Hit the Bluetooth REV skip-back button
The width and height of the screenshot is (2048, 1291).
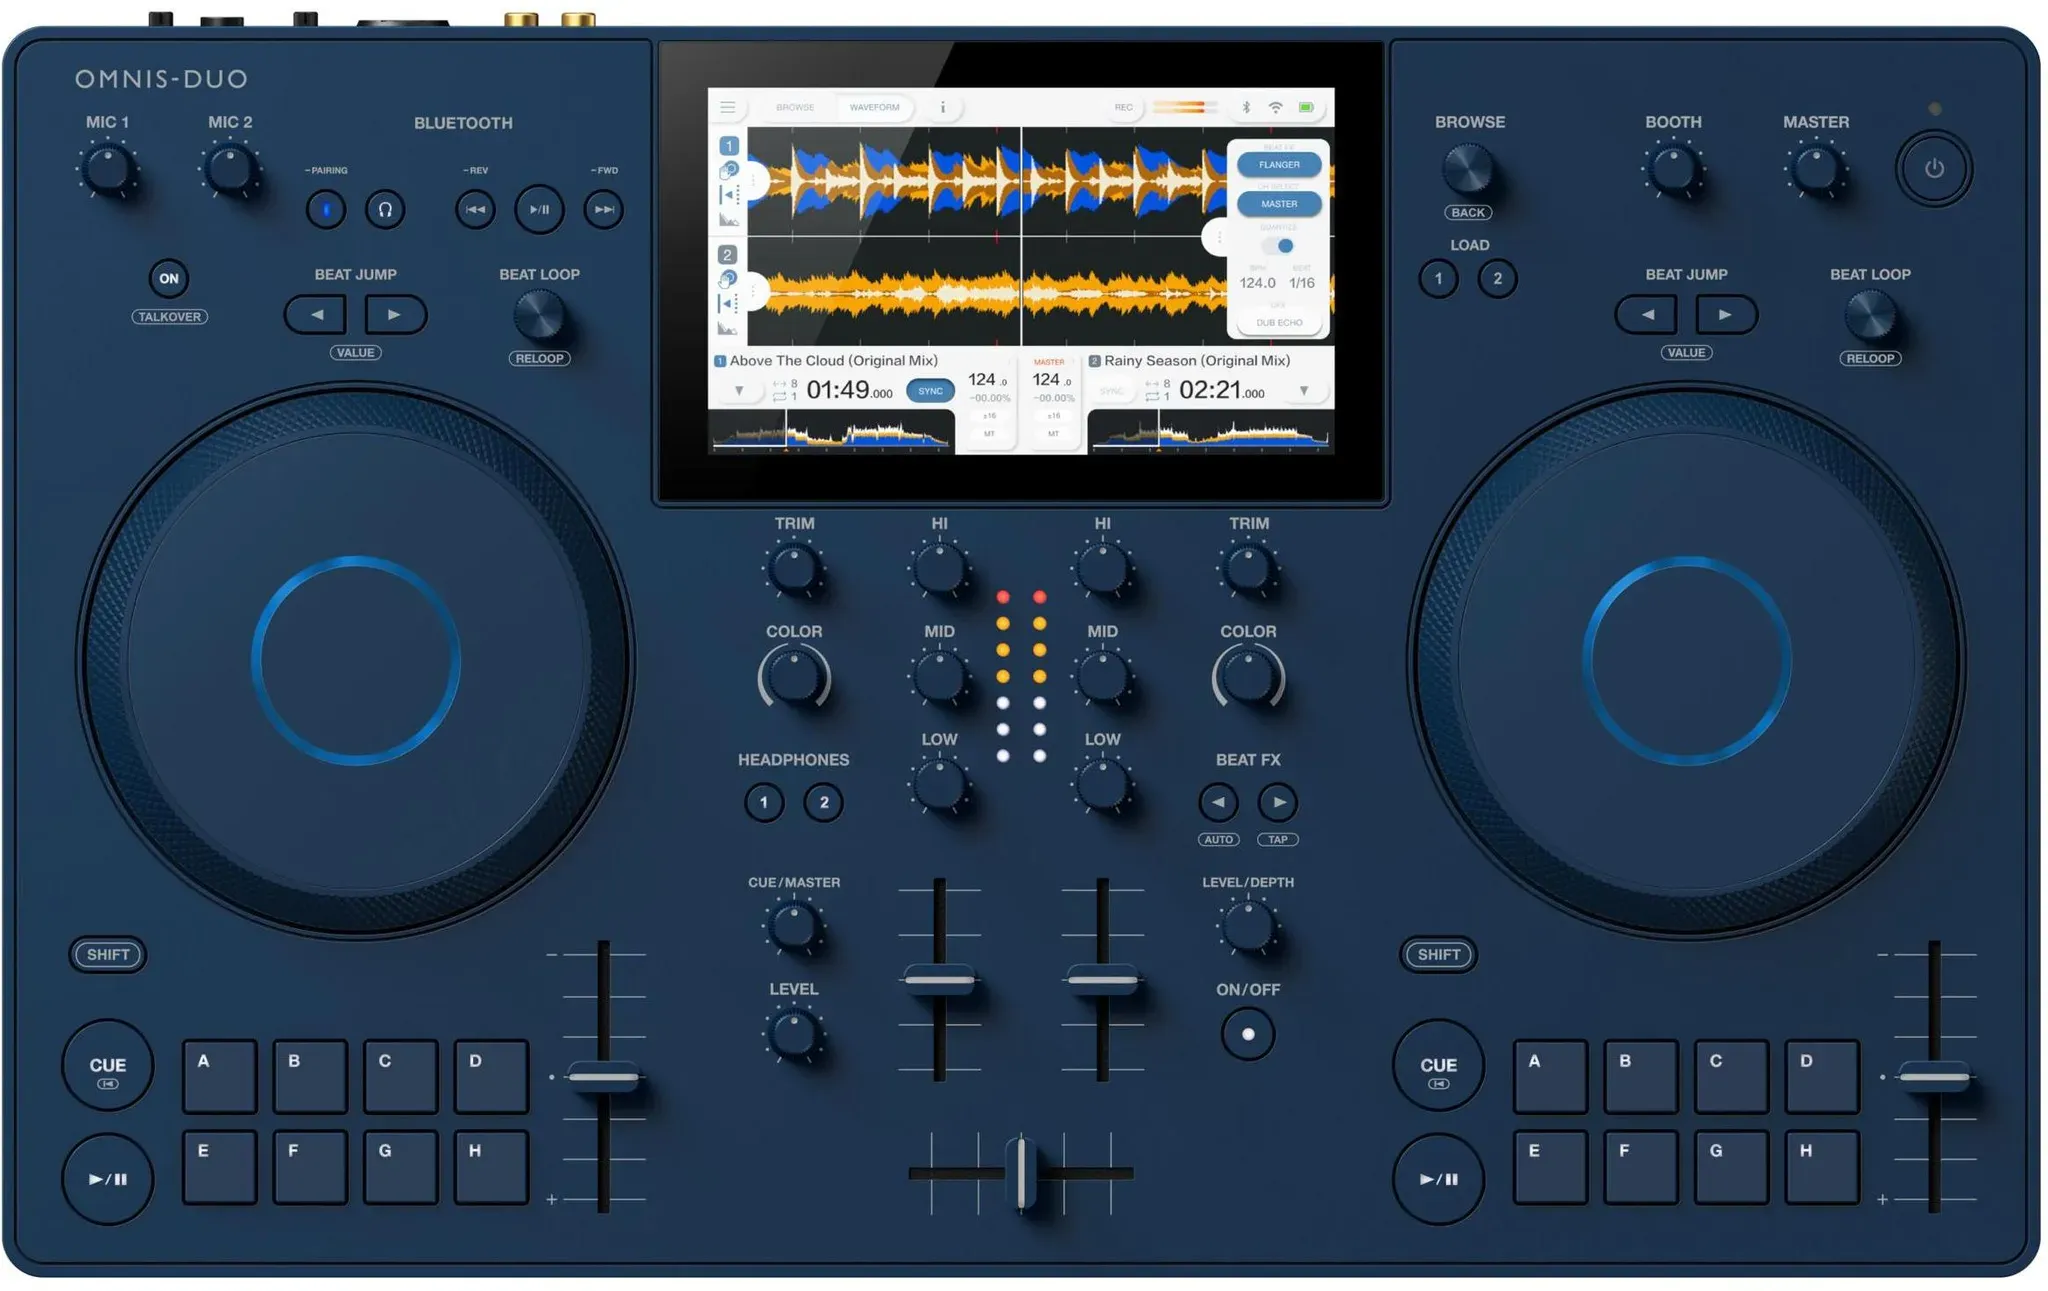pyautogui.click(x=476, y=209)
